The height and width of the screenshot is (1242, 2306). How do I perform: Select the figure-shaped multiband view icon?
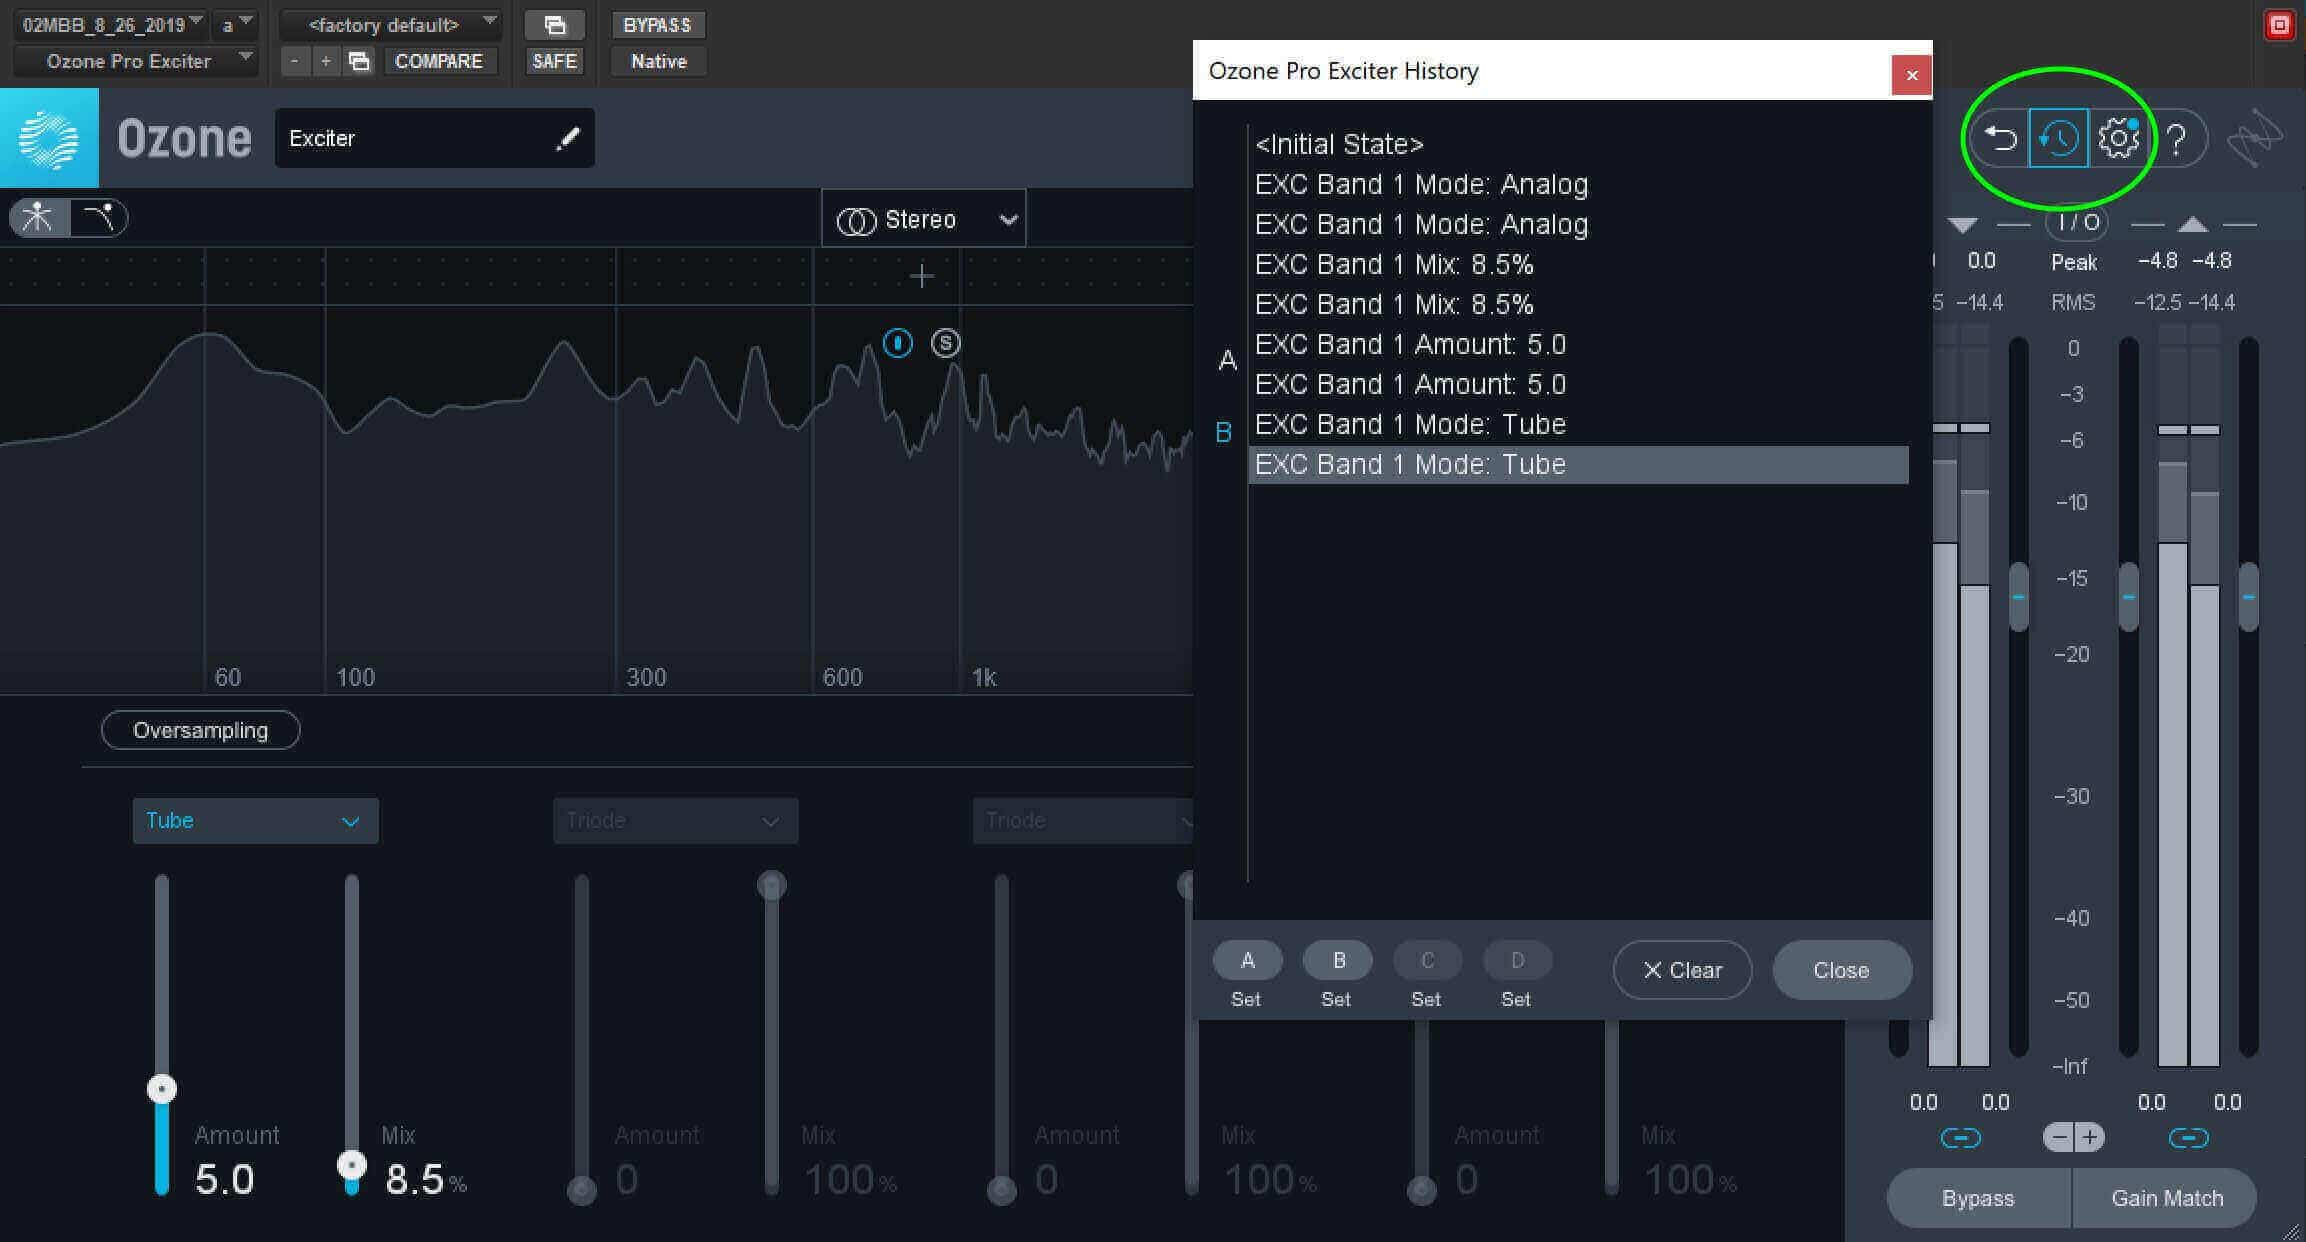(39, 217)
